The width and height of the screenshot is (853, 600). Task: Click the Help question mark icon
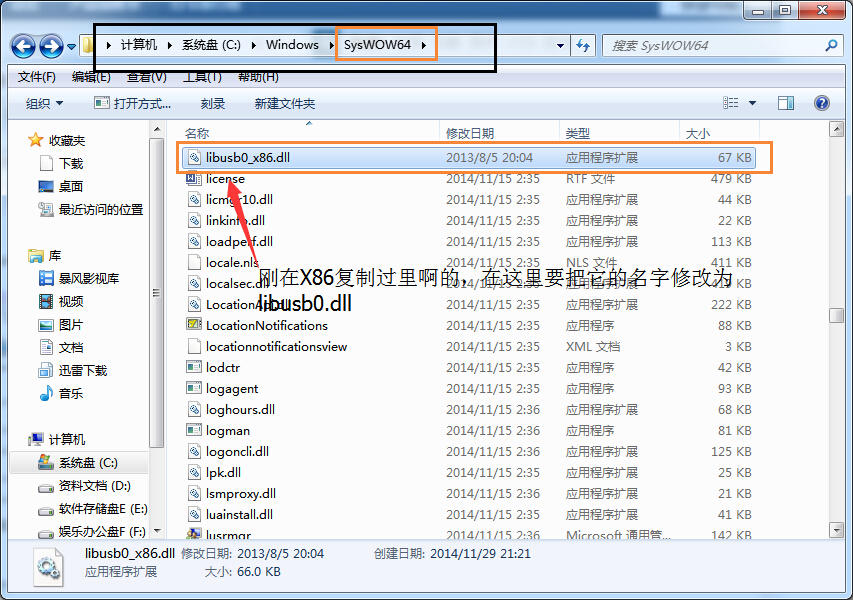[822, 103]
